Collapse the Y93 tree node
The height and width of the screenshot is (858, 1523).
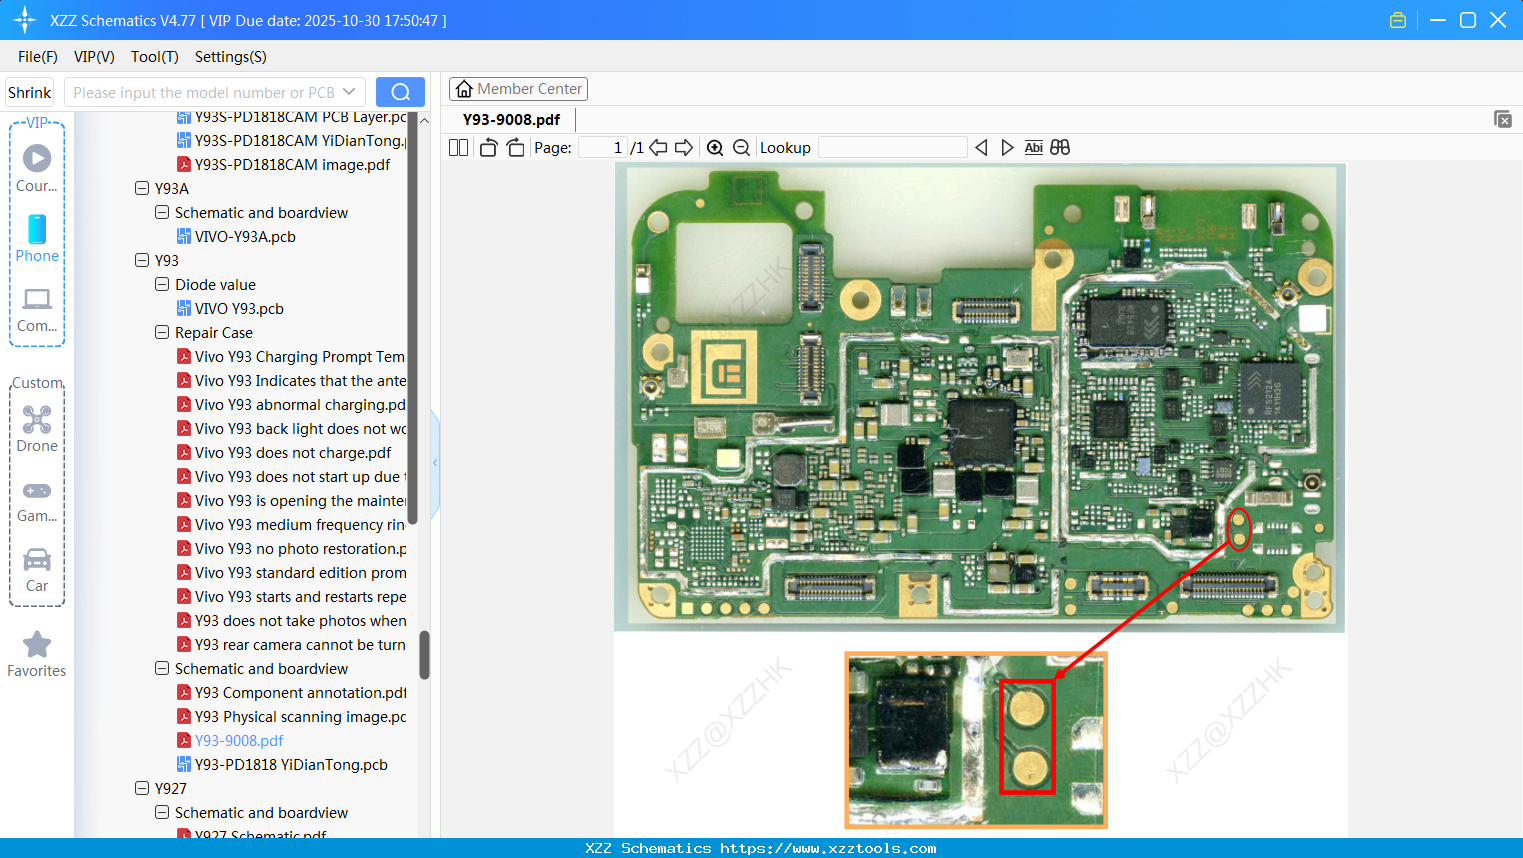(x=142, y=260)
